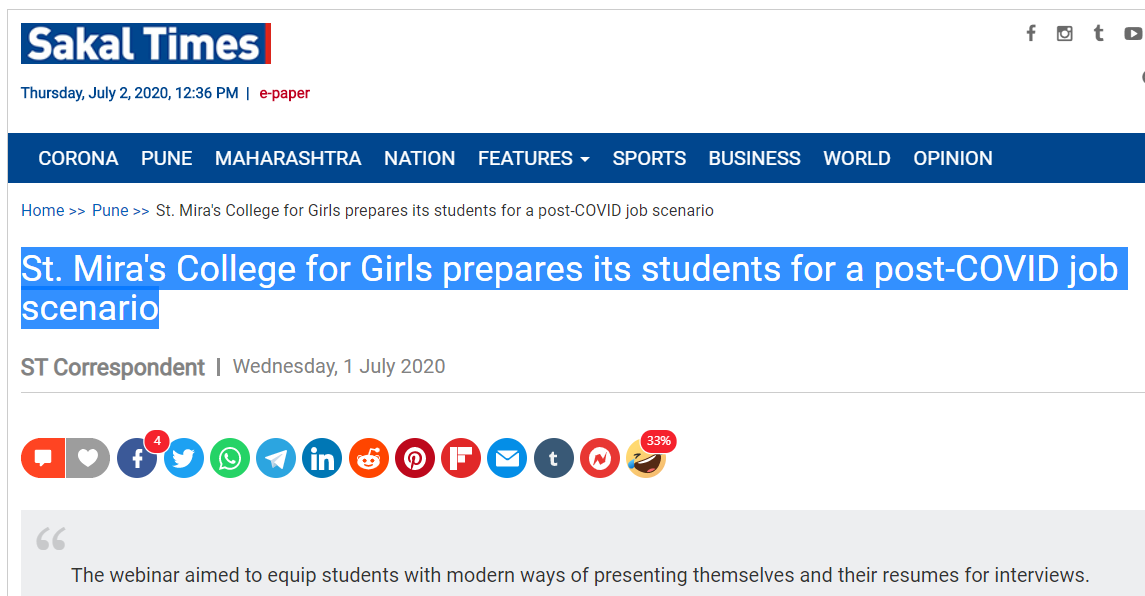The height and width of the screenshot is (596, 1145).
Task: Send article via blue email icon
Action: coord(507,459)
